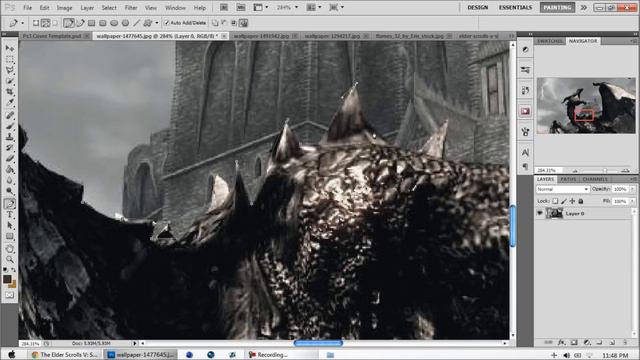
Task: Toggle lock transparent pixels
Action: click(555, 201)
